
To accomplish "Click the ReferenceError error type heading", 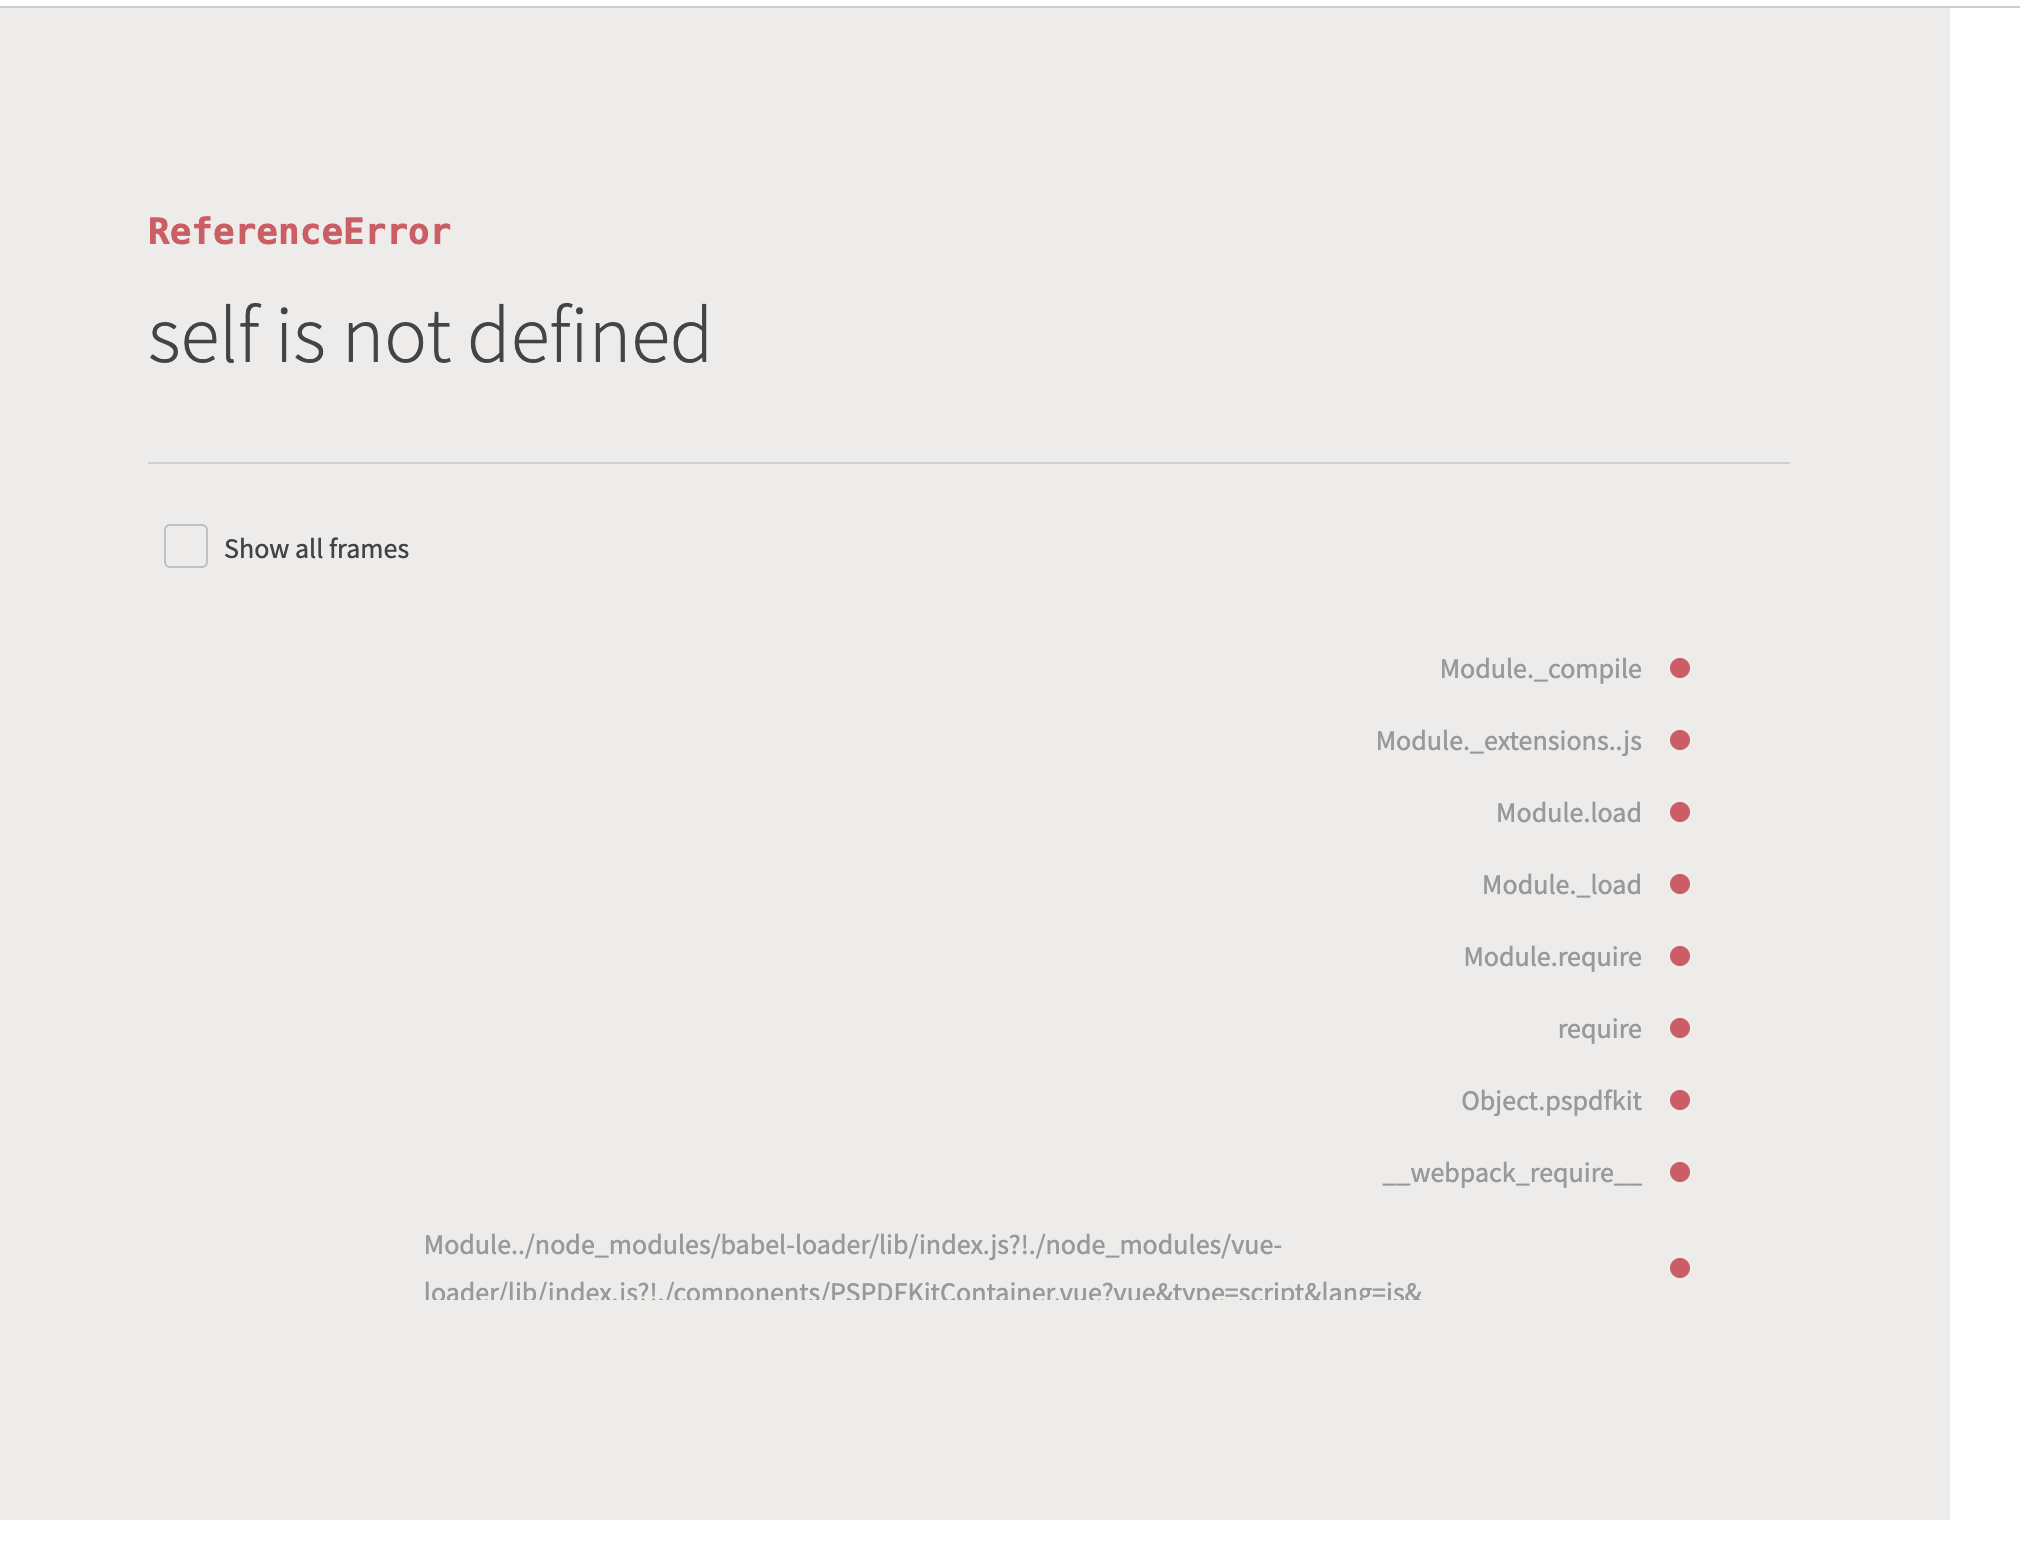I will pyautogui.click(x=299, y=231).
